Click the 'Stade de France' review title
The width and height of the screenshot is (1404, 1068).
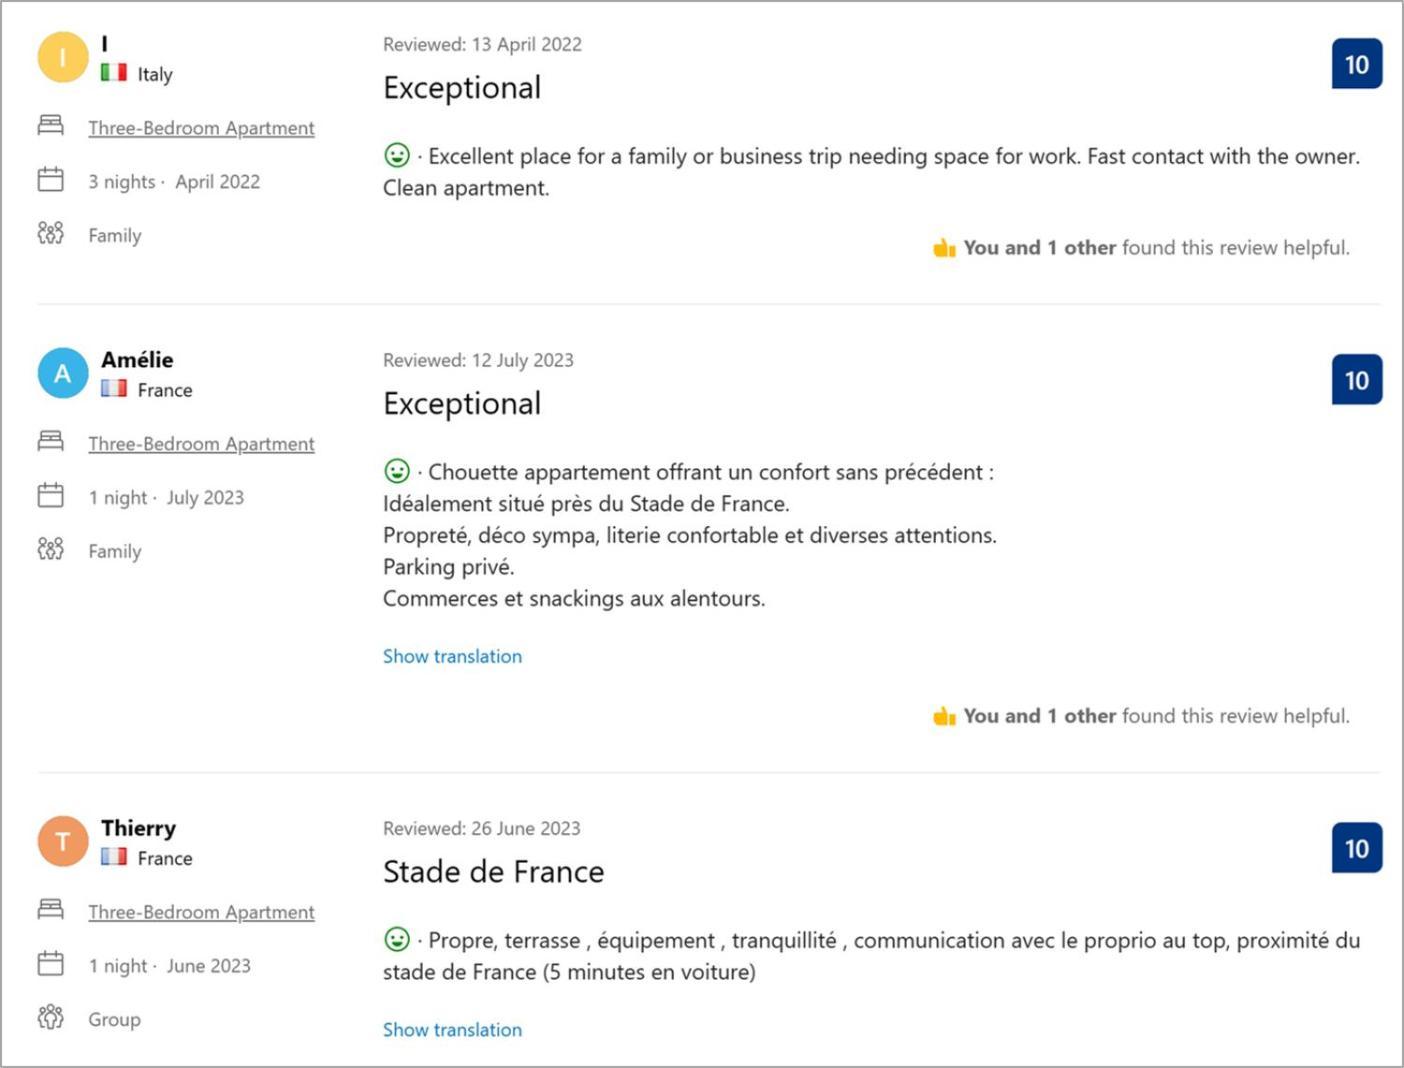click(493, 872)
